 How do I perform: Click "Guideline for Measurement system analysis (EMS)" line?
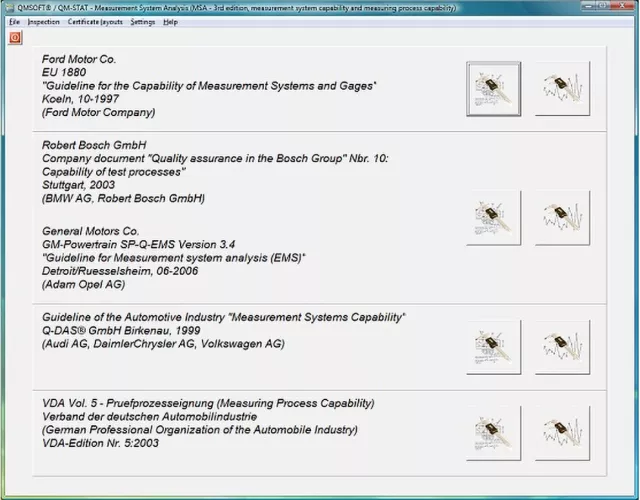point(174,258)
